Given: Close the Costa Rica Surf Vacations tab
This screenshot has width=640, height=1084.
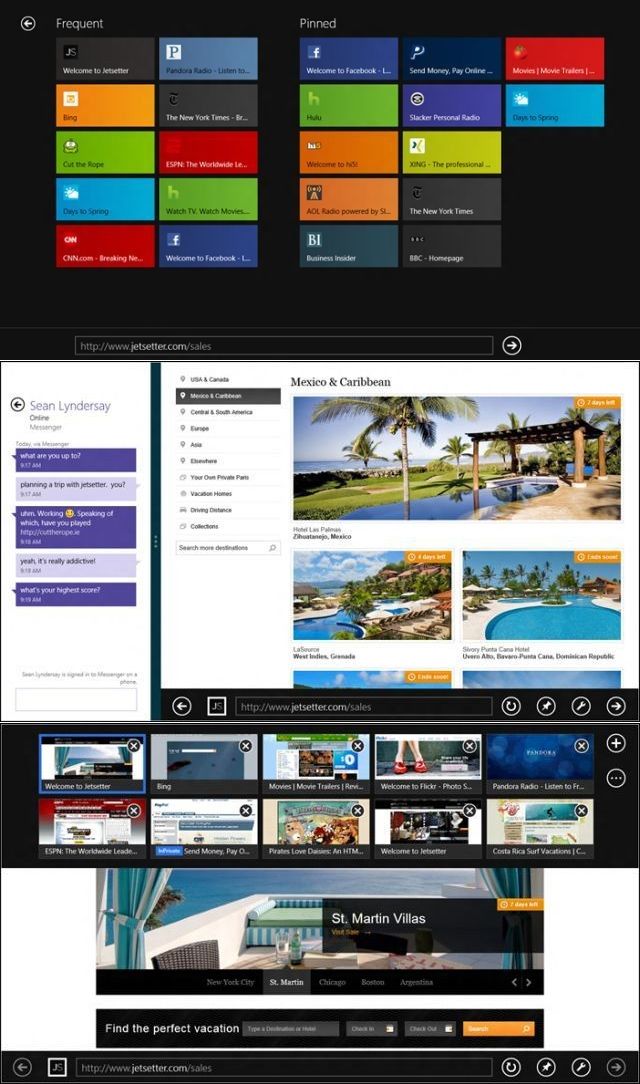Looking at the screenshot, I should click(581, 810).
